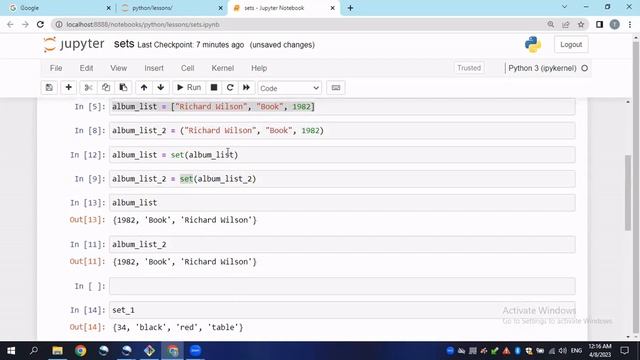Click the taskbar volume icon
This screenshot has width=640, height=360.
pos(563,351)
